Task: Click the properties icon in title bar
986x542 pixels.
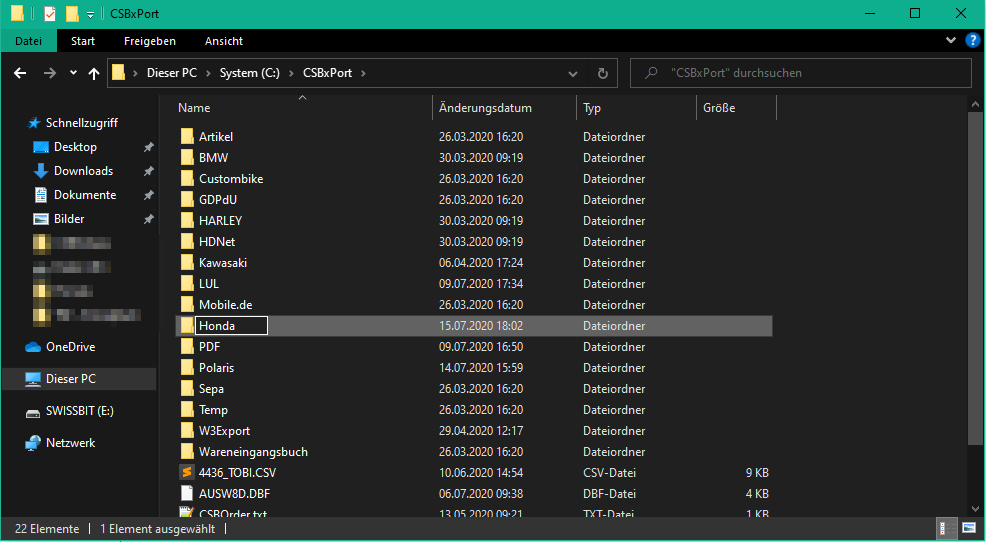Action: click(x=50, y=13)
